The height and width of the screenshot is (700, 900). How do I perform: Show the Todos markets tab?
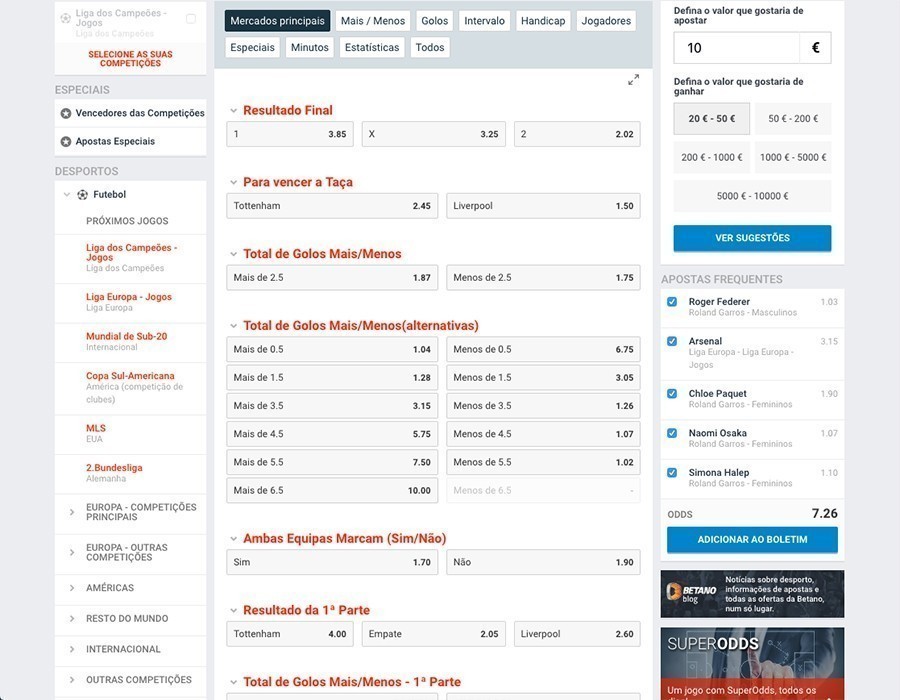pos(430,48)
